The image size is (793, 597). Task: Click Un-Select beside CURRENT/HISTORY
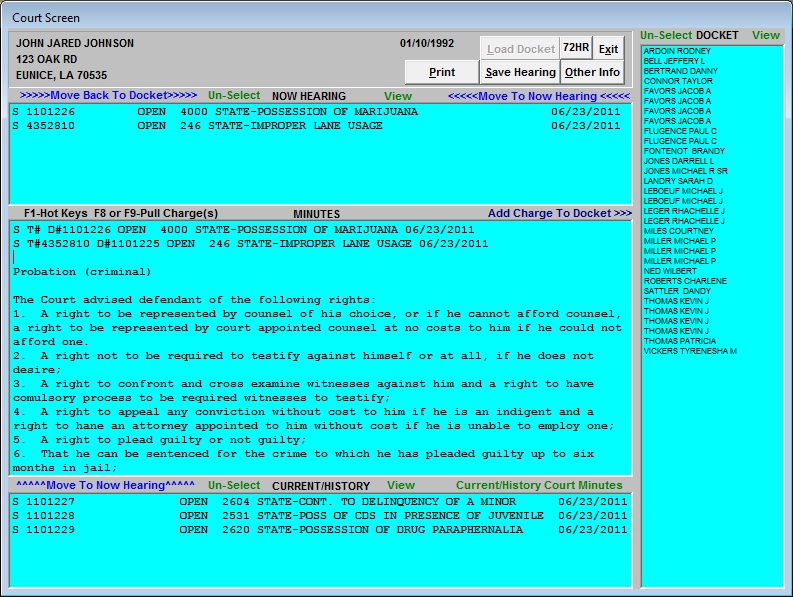tap(234, 485)
